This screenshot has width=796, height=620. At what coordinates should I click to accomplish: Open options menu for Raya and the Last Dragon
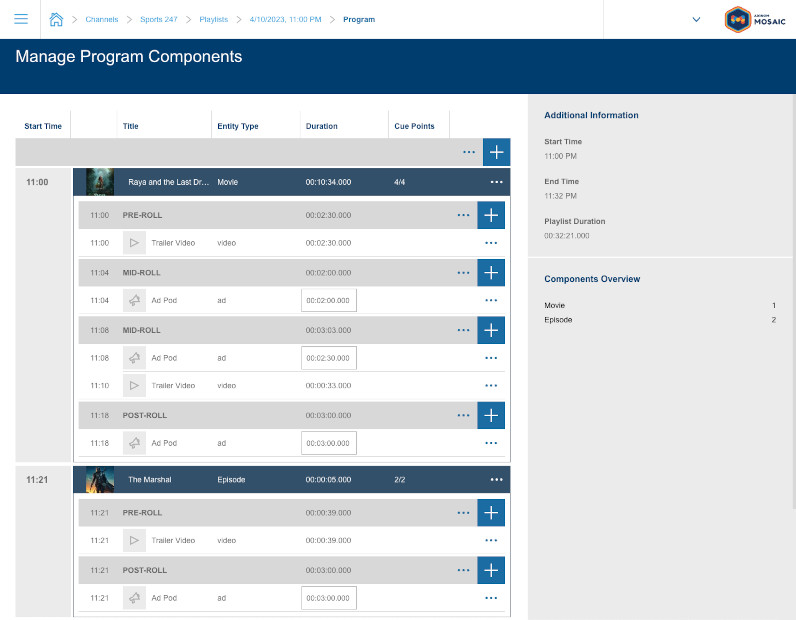pos(496,182)
